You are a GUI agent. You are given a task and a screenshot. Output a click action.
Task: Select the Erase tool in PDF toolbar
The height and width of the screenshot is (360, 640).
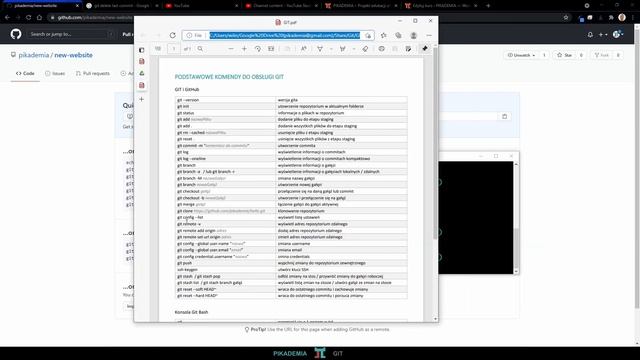point(365,49)
